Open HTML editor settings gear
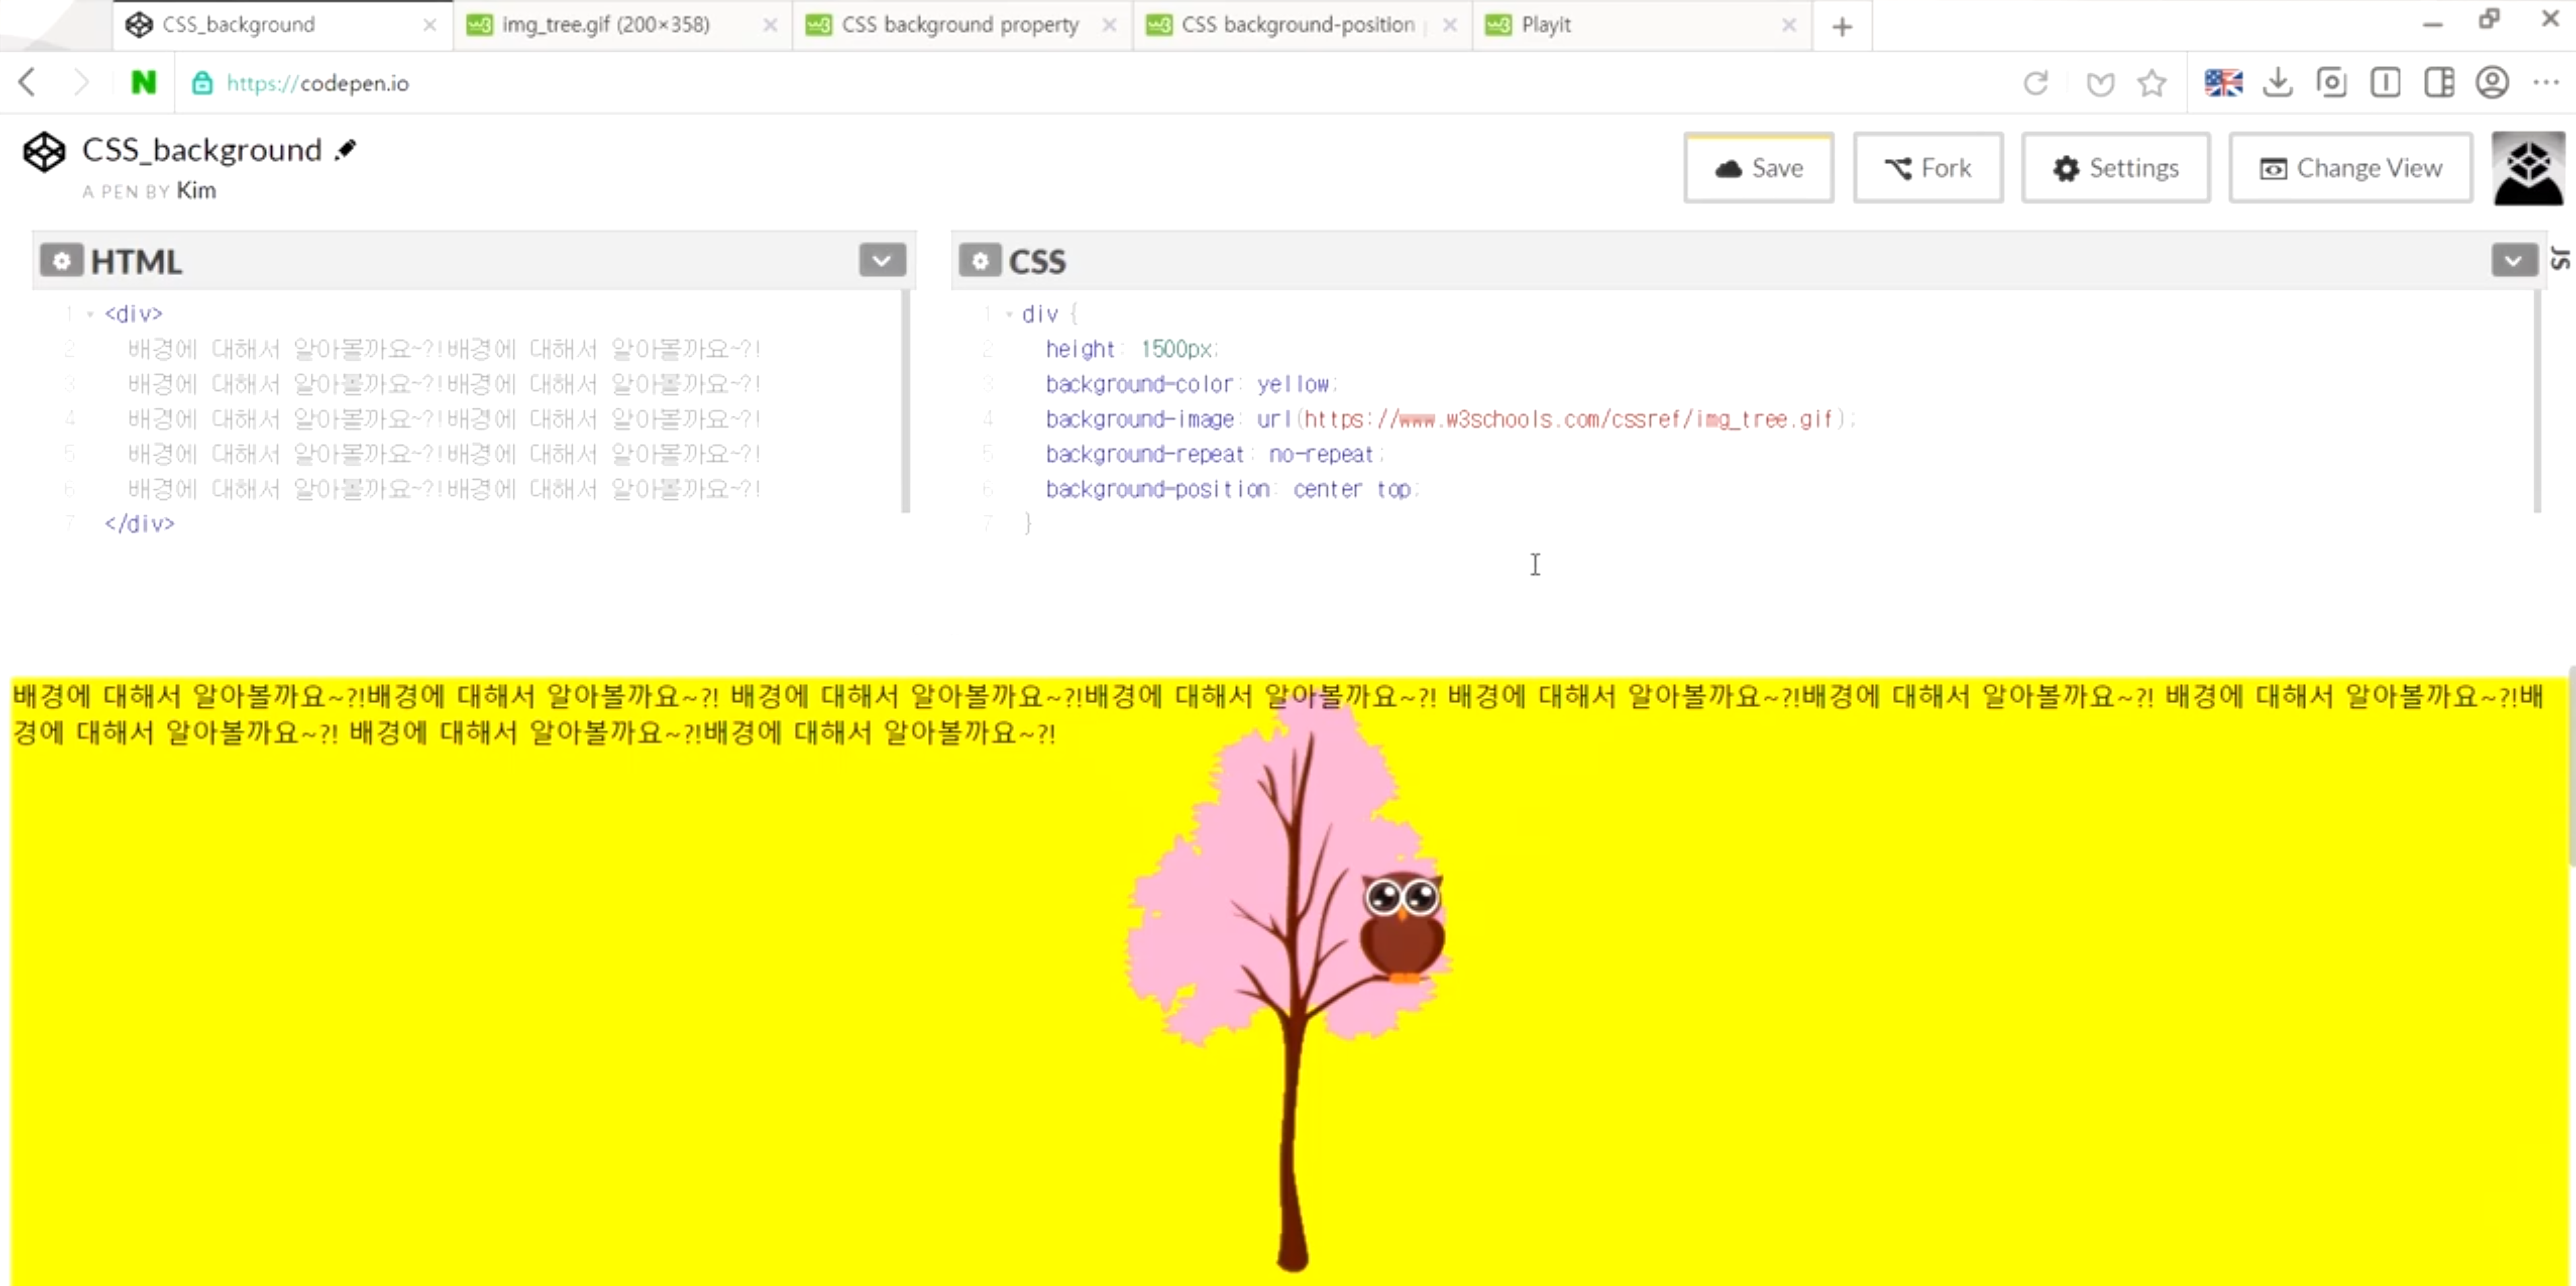This screenshot has height=1286, width=2576. [x=61, y=261]
